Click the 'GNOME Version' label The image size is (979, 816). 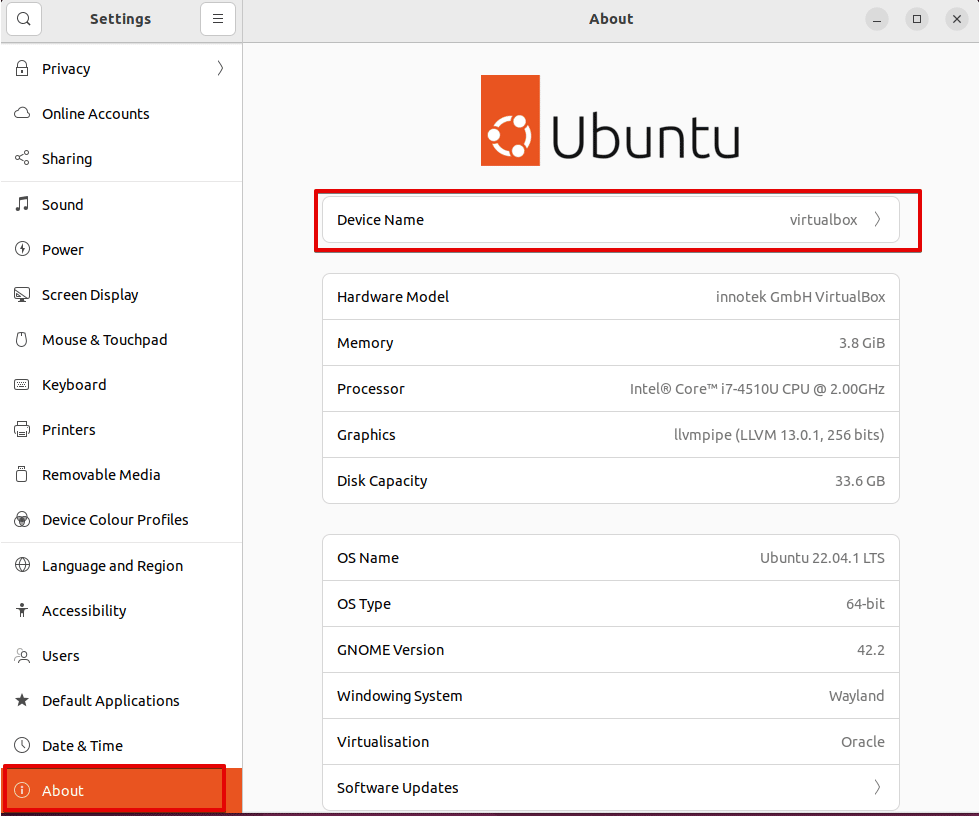pyautogui.click(x=390, y=650)
